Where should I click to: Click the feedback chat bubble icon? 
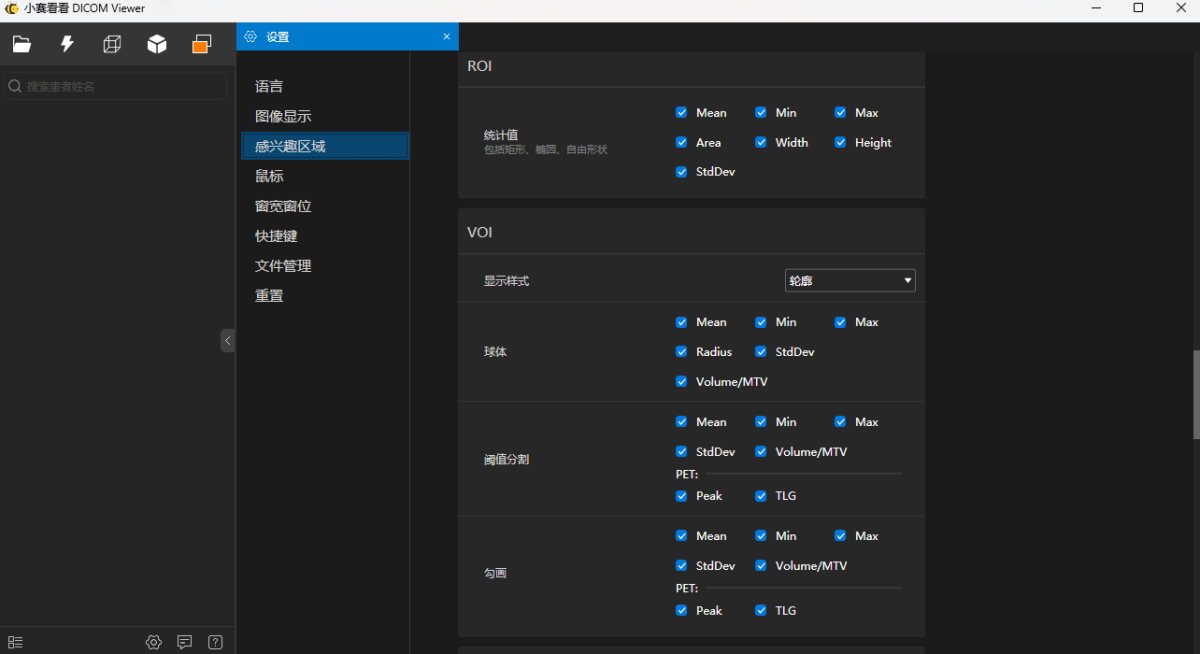tap(184, 642)
